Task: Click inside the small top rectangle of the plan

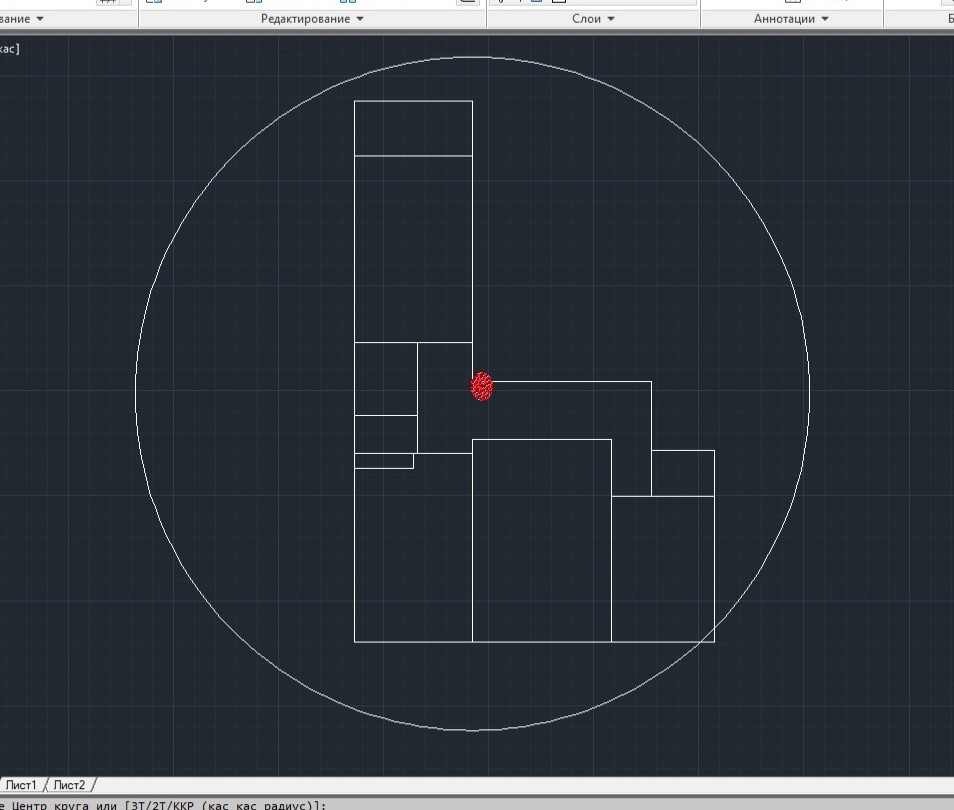Action: [x=413, y=128]
